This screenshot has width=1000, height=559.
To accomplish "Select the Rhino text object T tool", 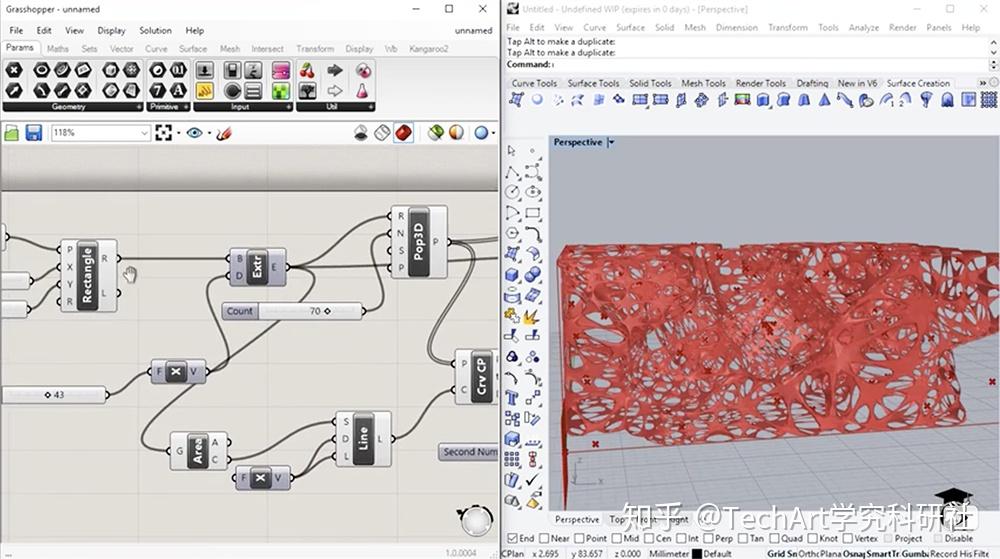I will coord(511,398).
